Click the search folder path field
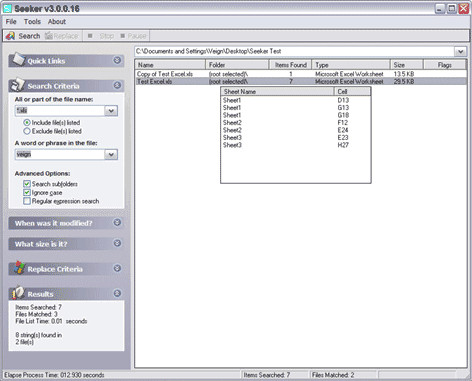Screen dimensions: 472x381 pyautogui.click(x=294, y=52)
